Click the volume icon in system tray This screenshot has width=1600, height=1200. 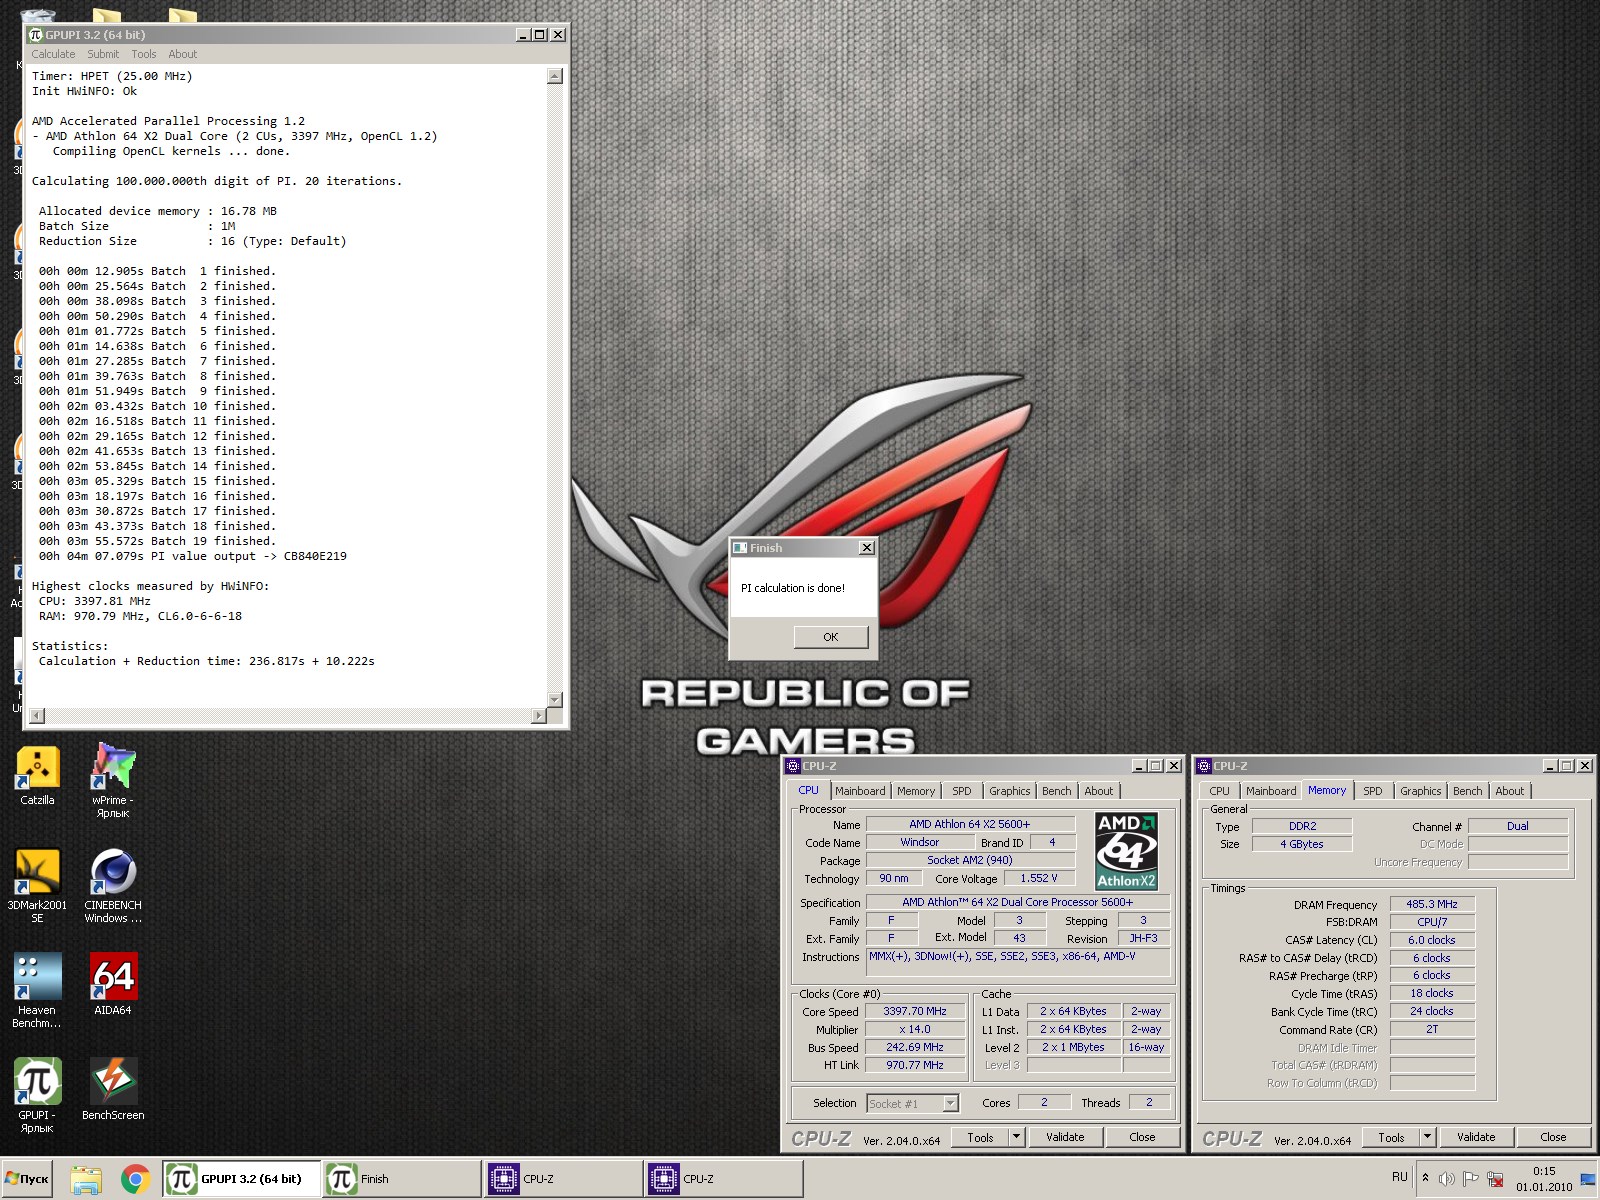pyautogui.click(x=1446, y=1179)
